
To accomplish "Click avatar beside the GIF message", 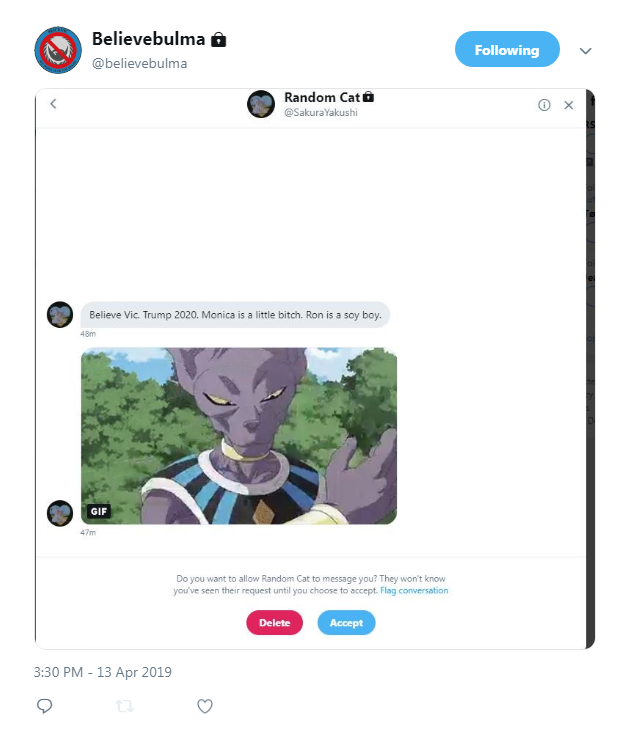I will tap(60, 513).
